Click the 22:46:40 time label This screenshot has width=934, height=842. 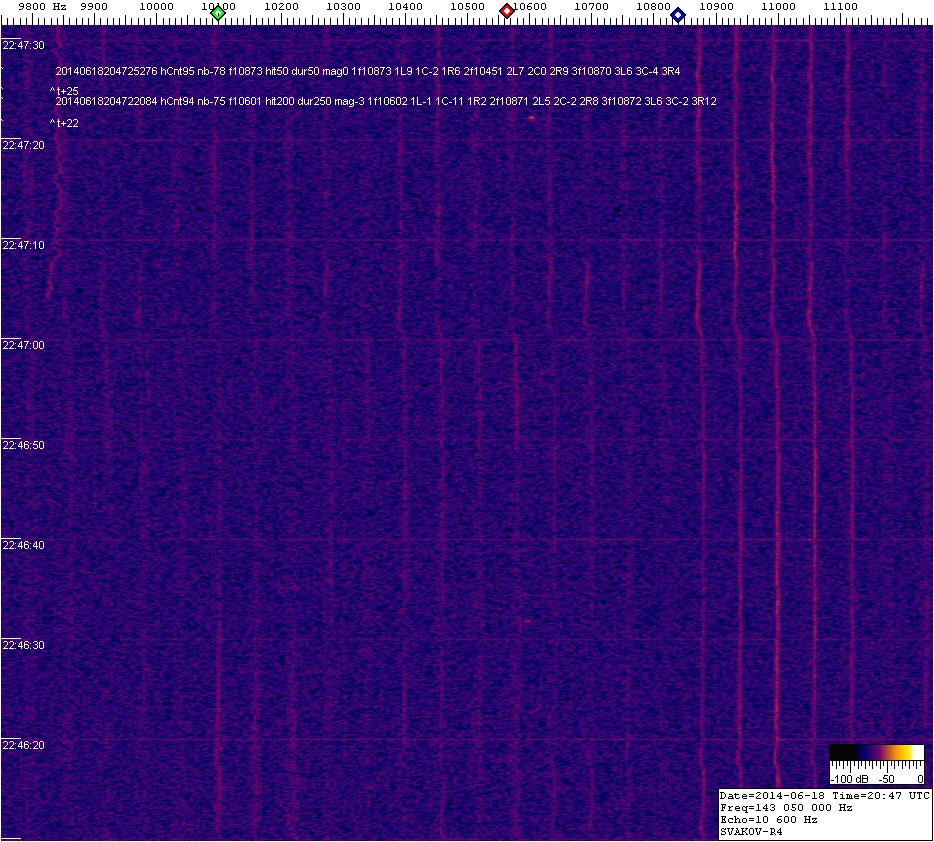point(23,545)
